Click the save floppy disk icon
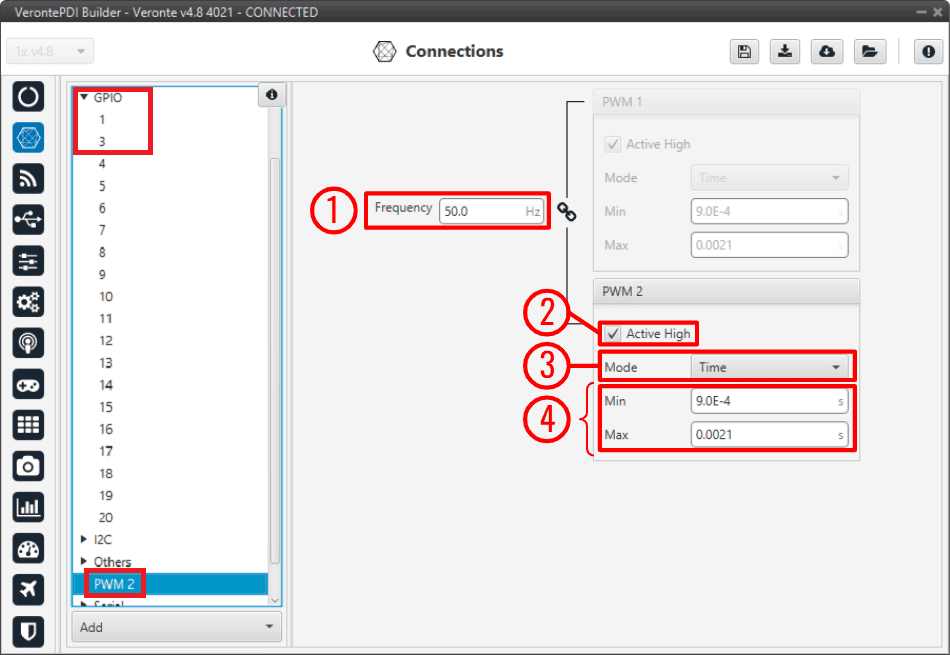Viewport: 950px width, 655px height. click(x=744, y=52)
